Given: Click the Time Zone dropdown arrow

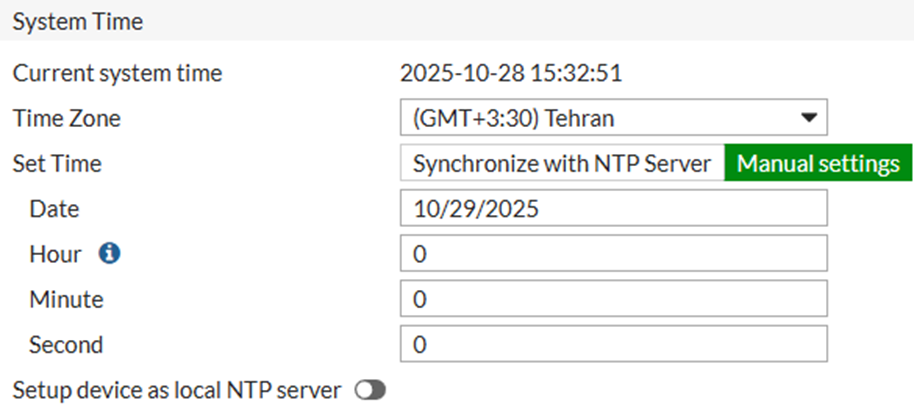Looking at the screenshot, I should click(x=808, y=118).
